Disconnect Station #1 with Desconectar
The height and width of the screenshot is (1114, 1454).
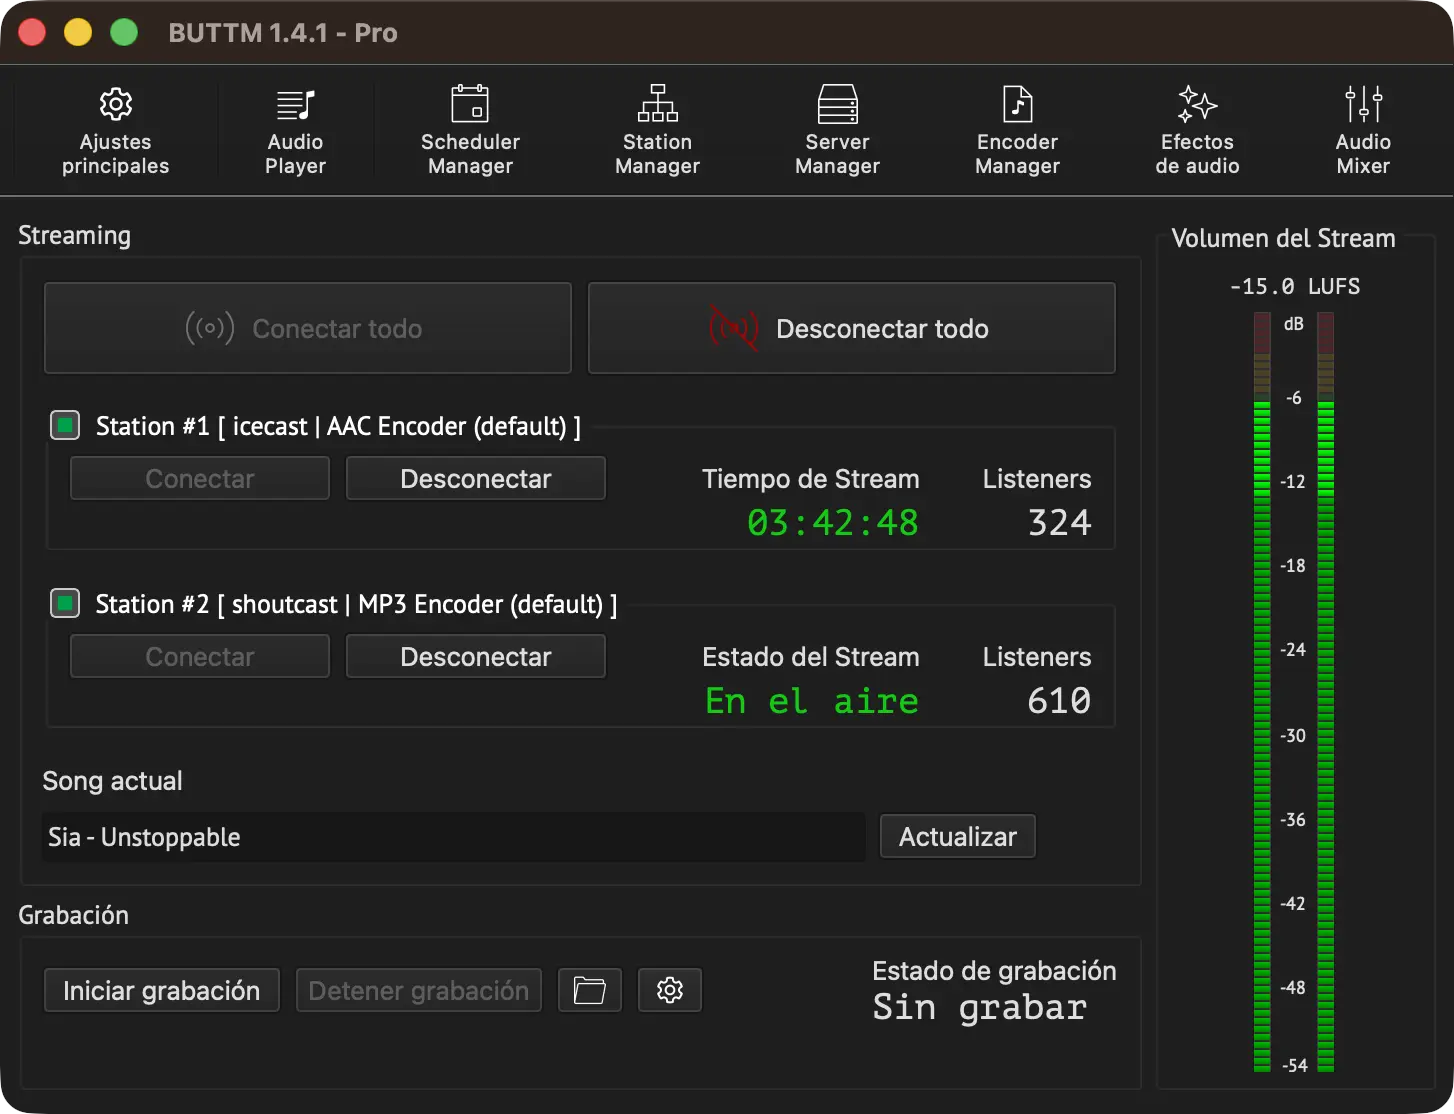tap(476, 478)
